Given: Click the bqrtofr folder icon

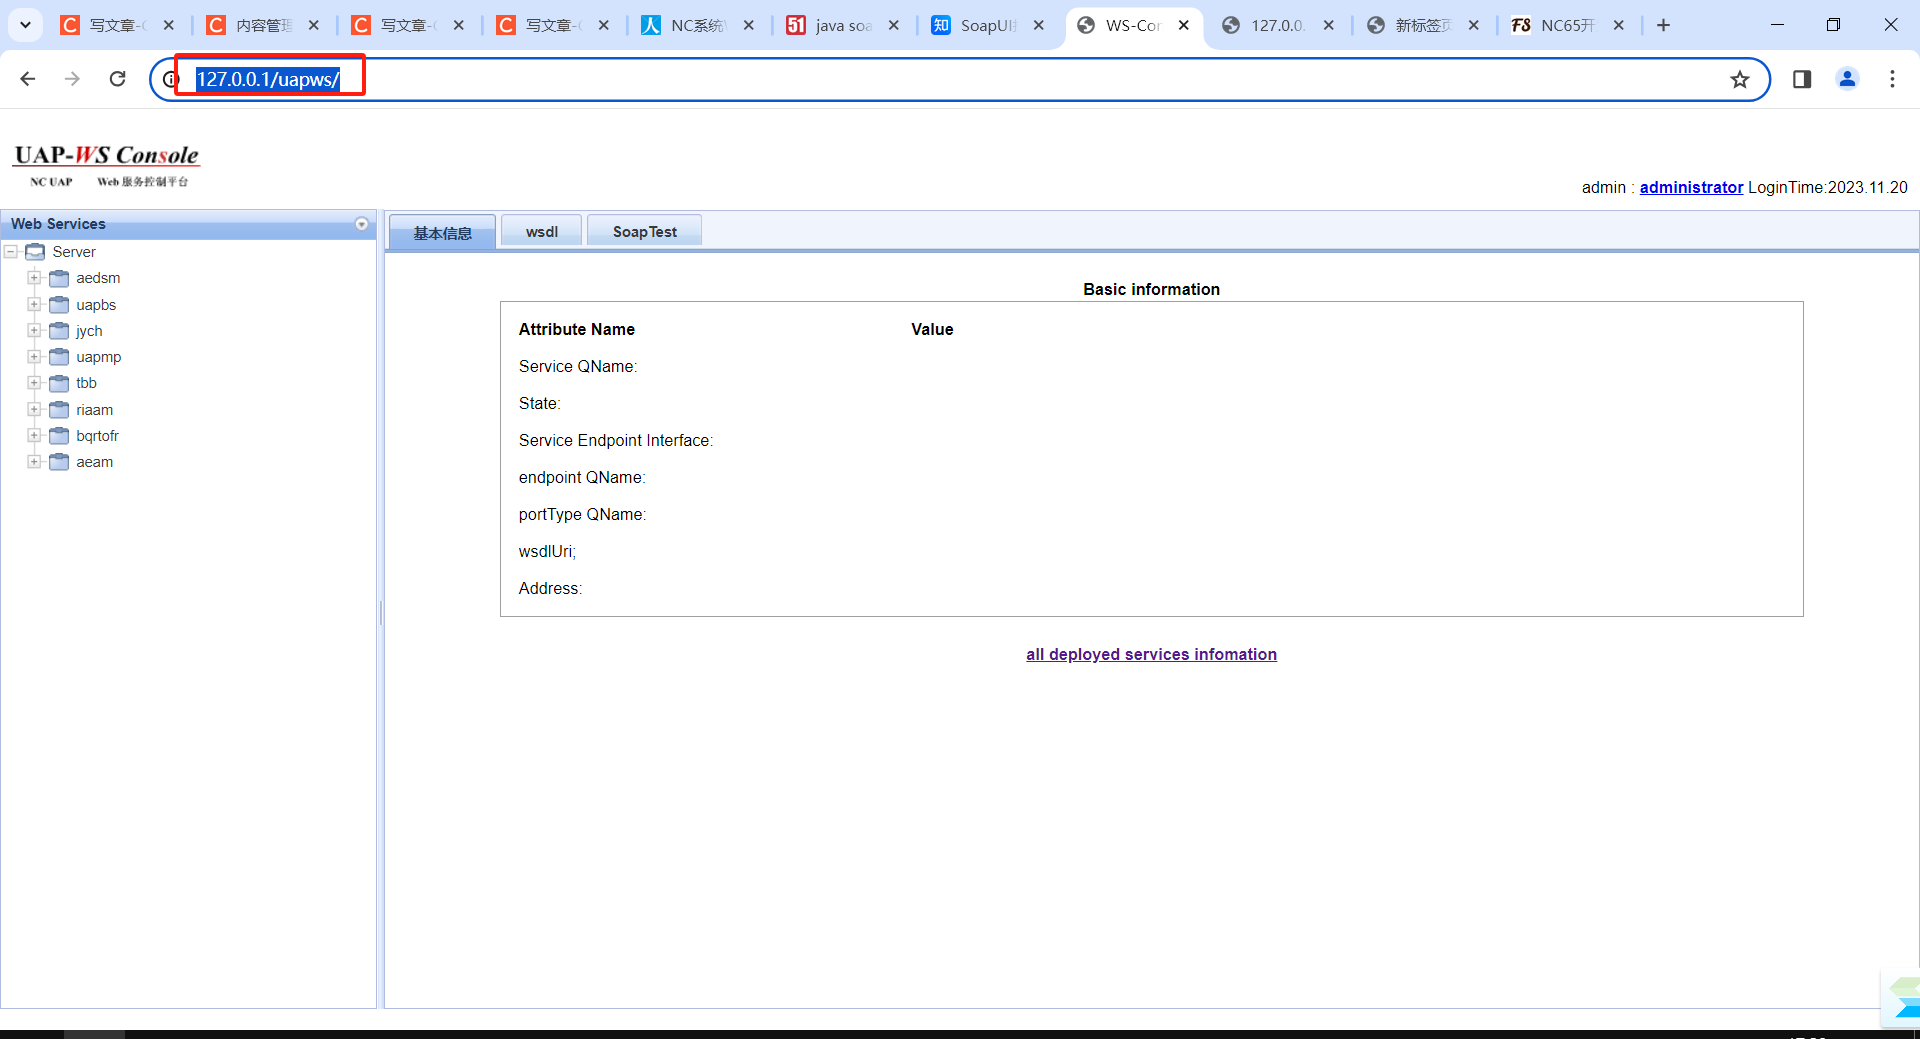Looking at the screenshot, I should (59, 436).
